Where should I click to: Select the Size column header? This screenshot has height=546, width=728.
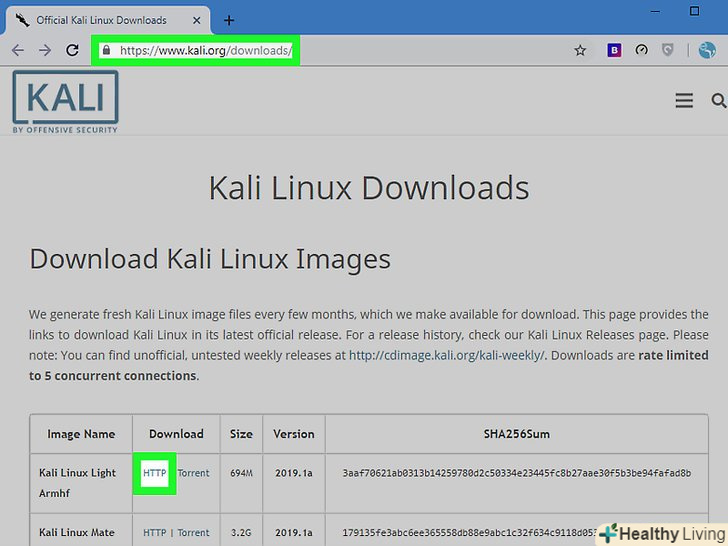[241, 434]
